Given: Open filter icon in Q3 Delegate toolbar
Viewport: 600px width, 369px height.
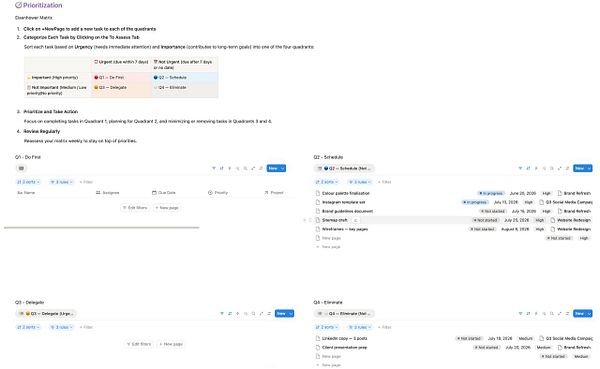Looking at the screenshot, I should click(222, 313).
